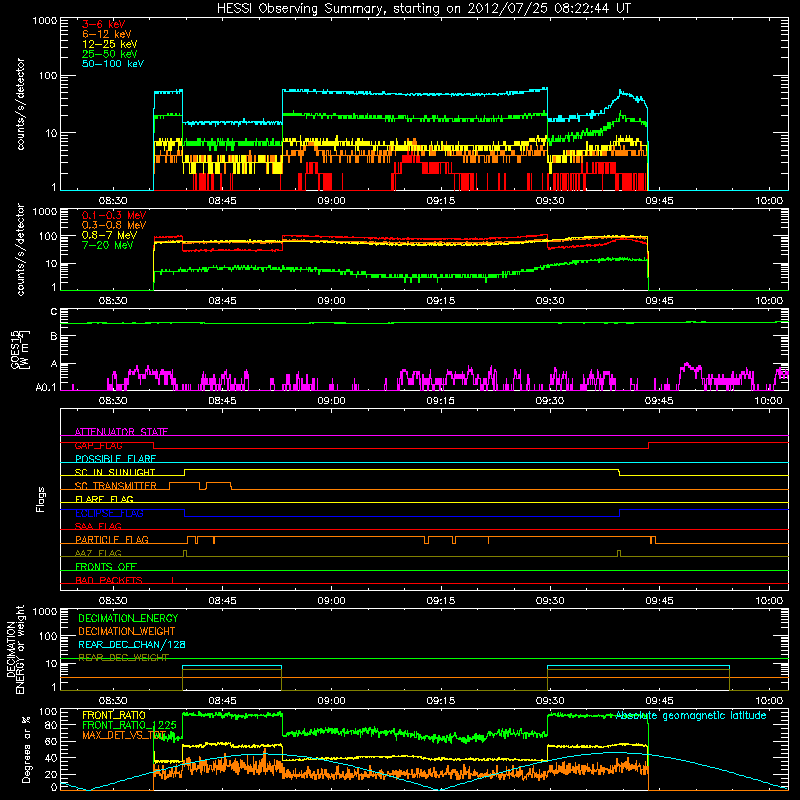Select the Absolute geomagnetic latitude label
Viewport: 800px width, 800px height.
point(691,715)
